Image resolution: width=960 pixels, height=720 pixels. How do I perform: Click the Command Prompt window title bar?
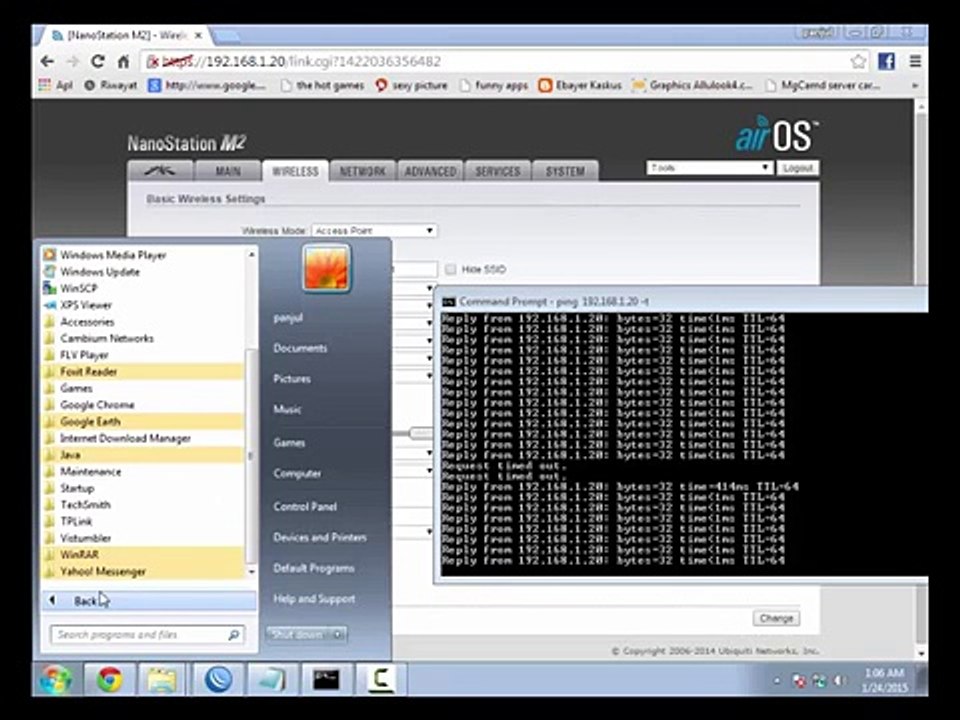[x=683, y=301]
